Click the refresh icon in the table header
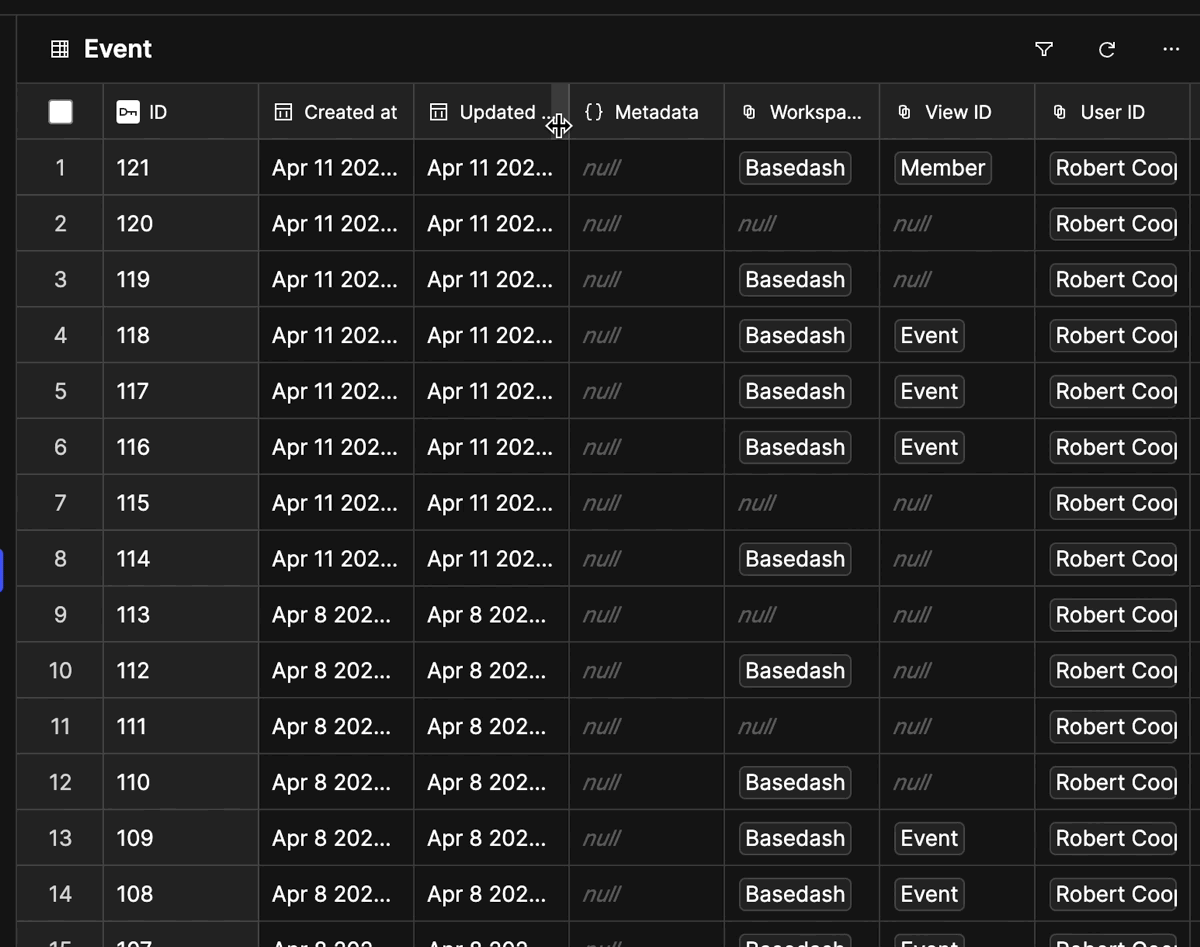1200x947 pixels. 1107,49
